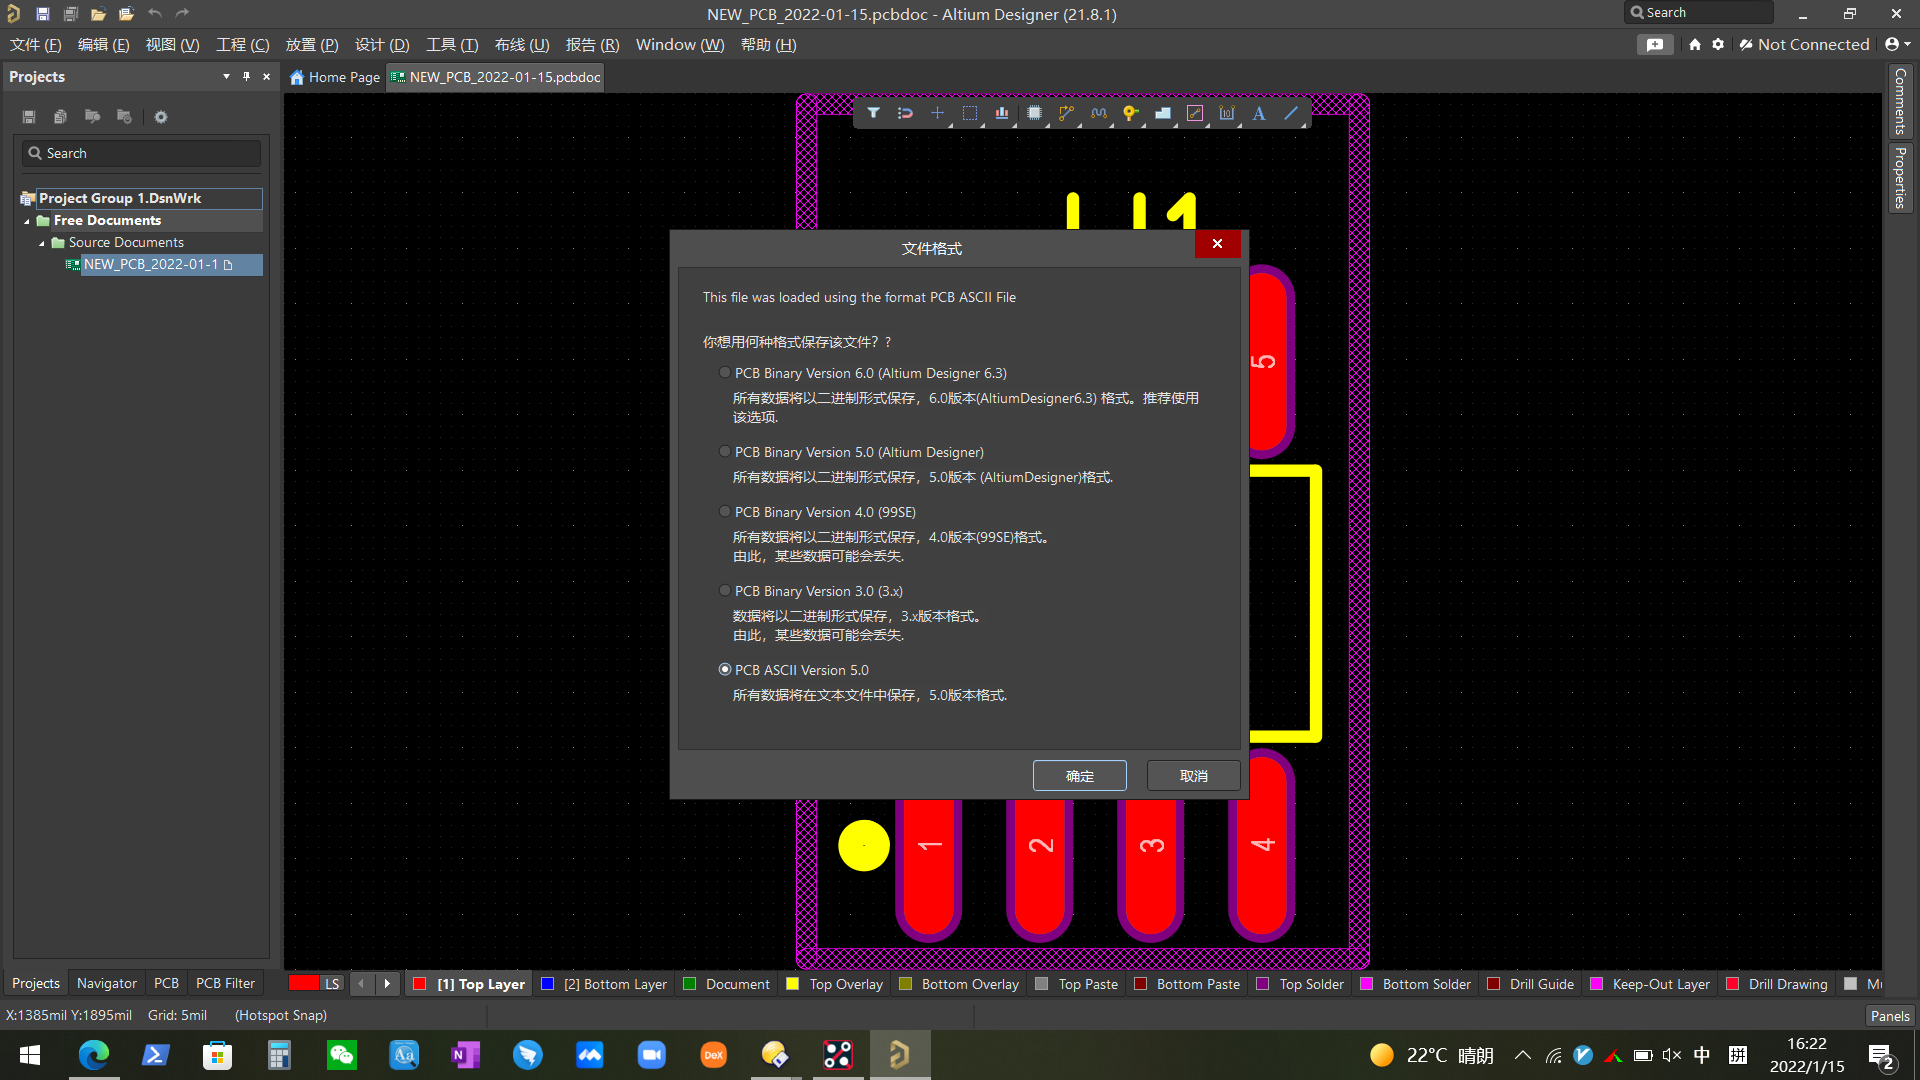
Task: Select the Place Text tool on the active toolbar
Action: tap(1259, 113)
